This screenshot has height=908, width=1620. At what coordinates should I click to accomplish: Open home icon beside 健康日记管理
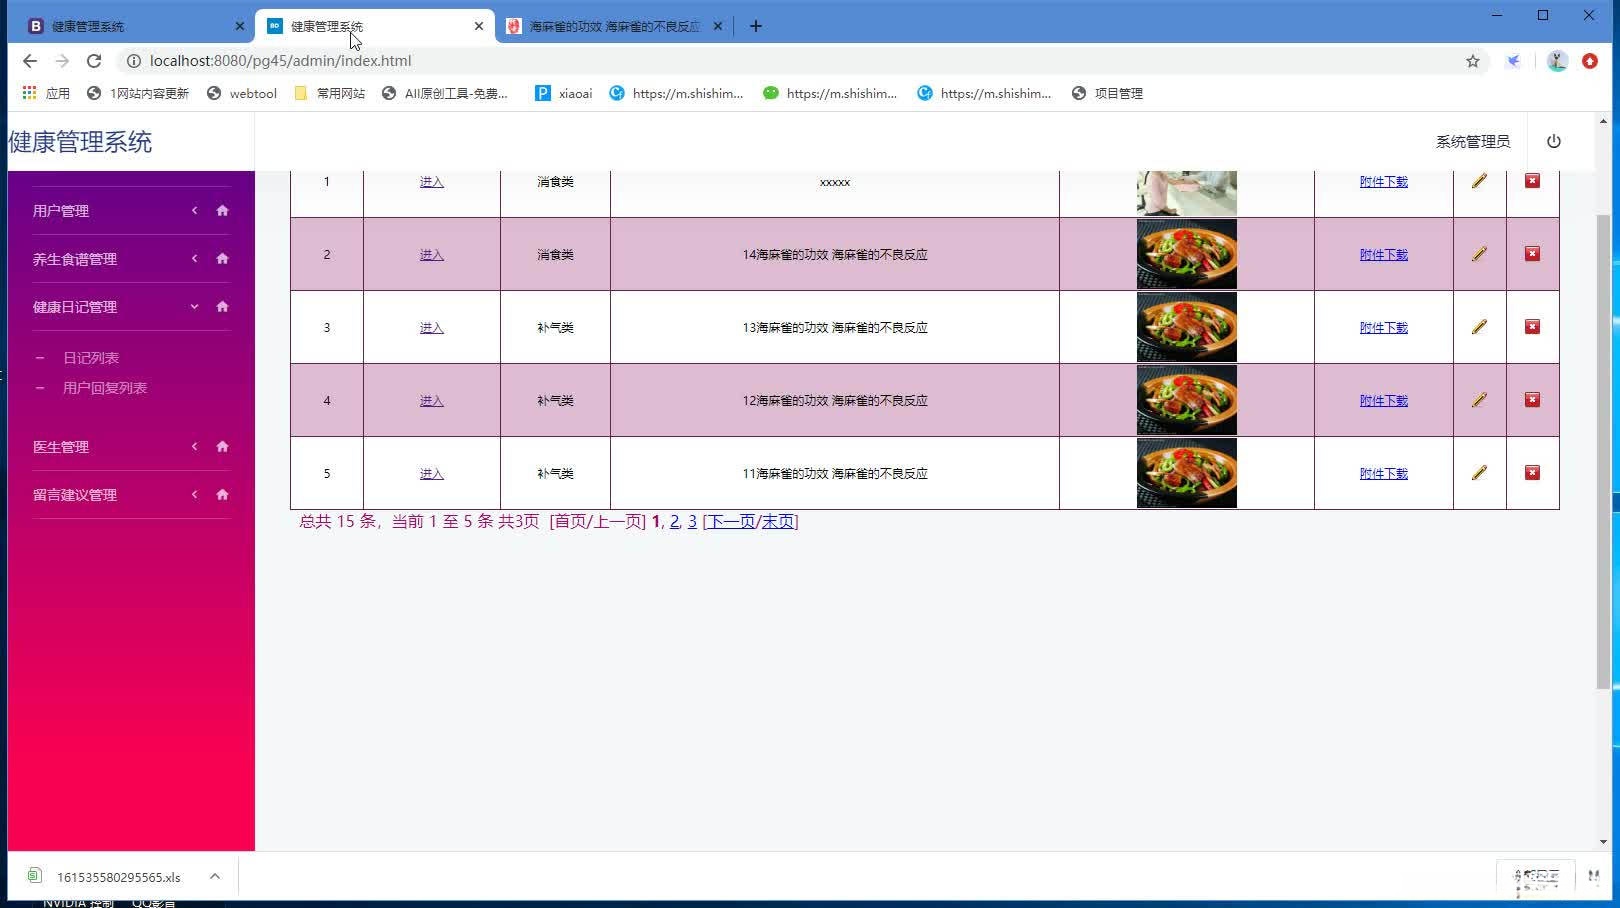[222, 307]
